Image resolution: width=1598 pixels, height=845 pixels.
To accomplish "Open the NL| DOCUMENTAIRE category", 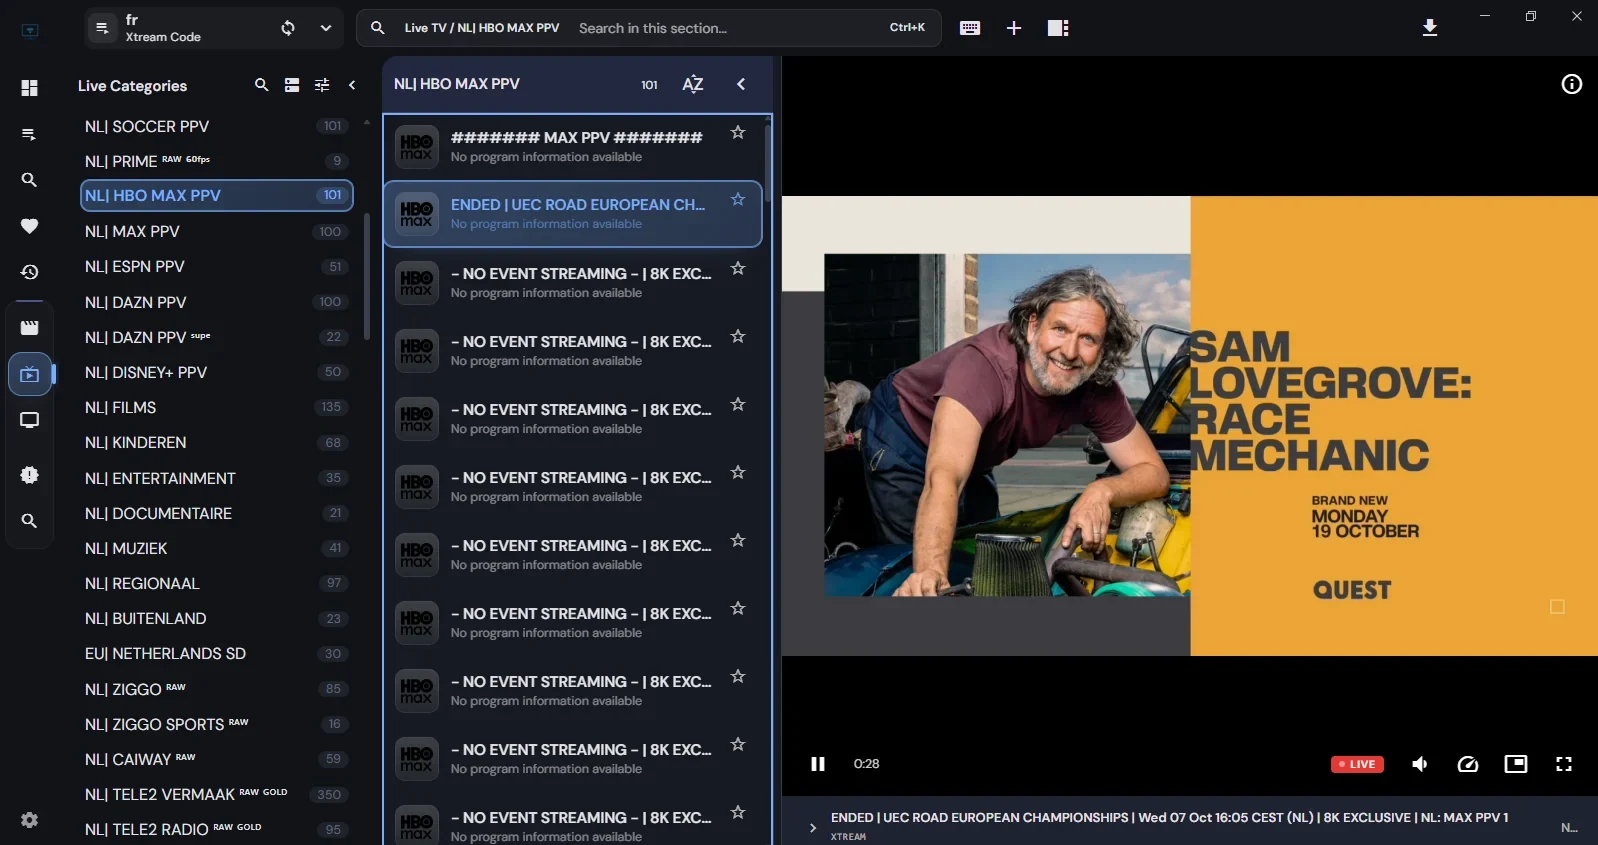I will 216,513.
